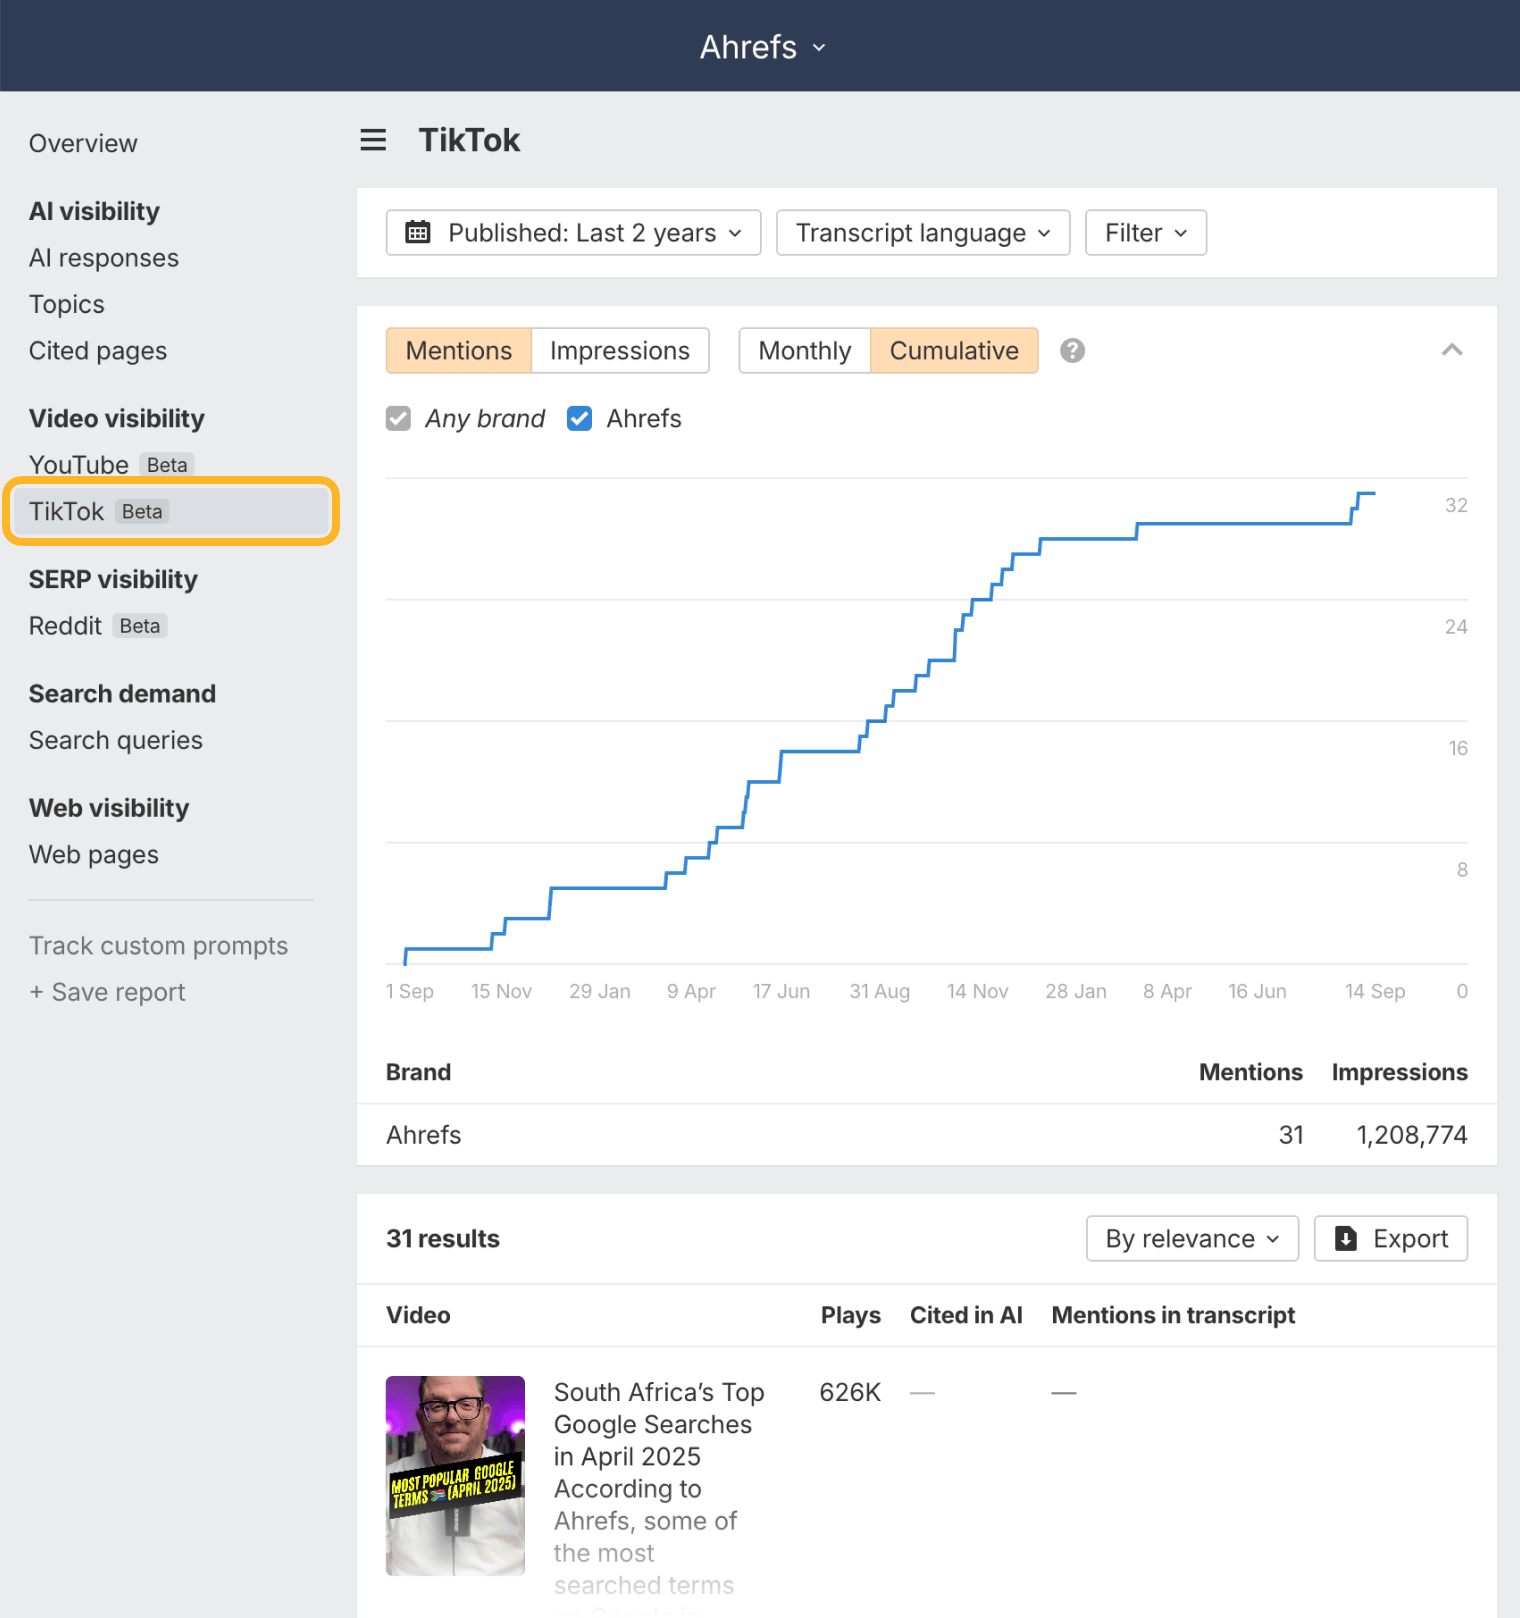This screenshot has width=1520, height=1618.
Task: Click the 1,208,774 impressions value
Action: click(x=1412, y=1135)
